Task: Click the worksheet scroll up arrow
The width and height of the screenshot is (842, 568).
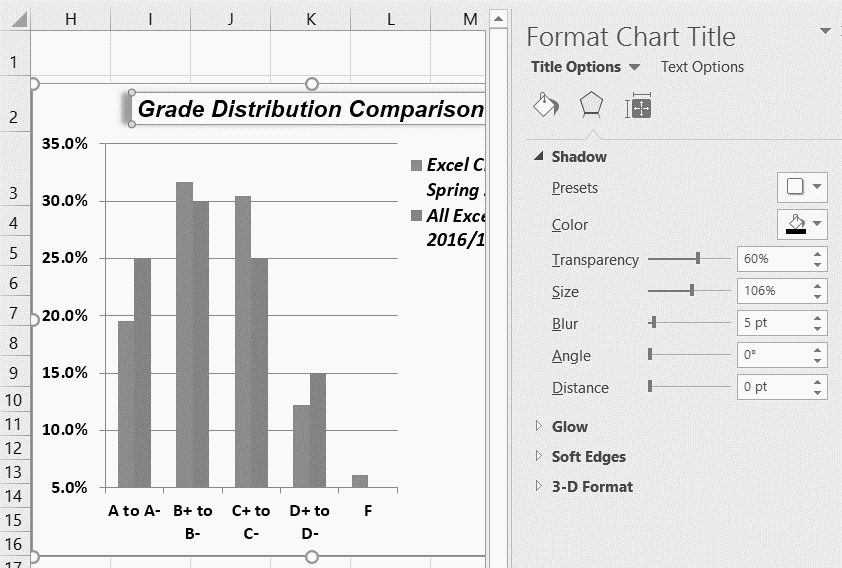Action: coord(498,19)
